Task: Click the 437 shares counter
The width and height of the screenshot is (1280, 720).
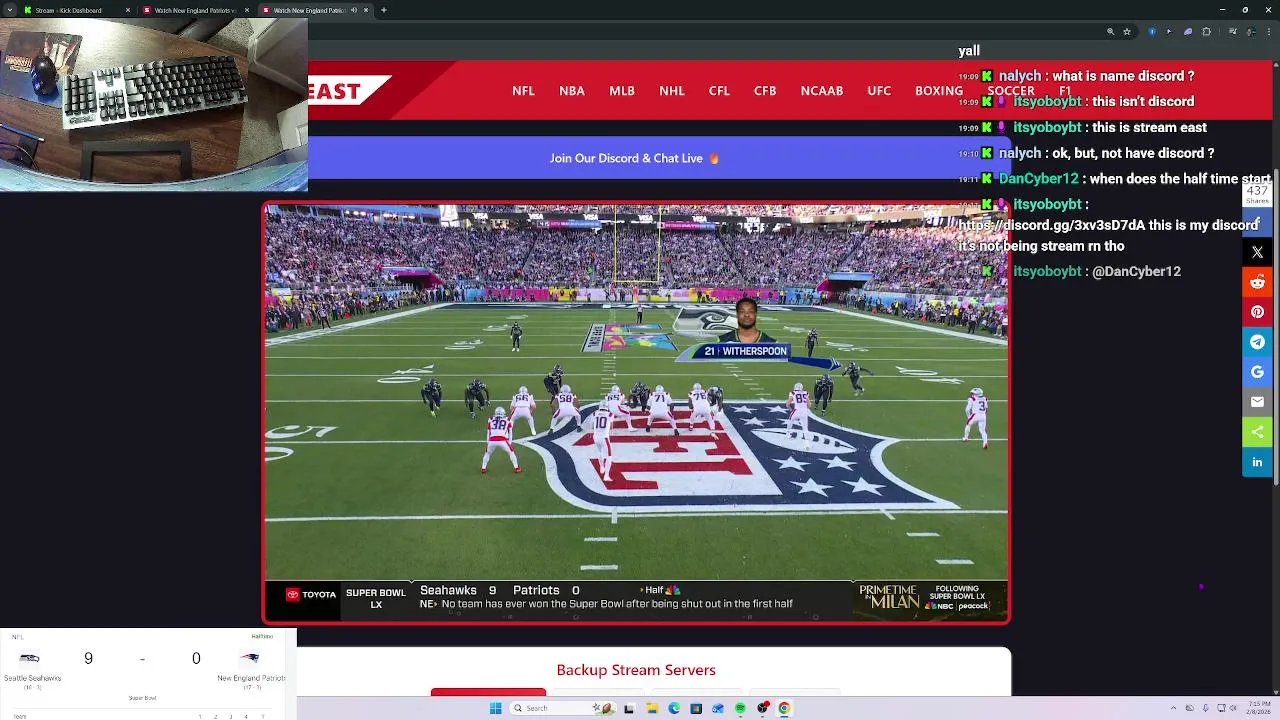Action: pyautogui.click(x=1257, y=194)
